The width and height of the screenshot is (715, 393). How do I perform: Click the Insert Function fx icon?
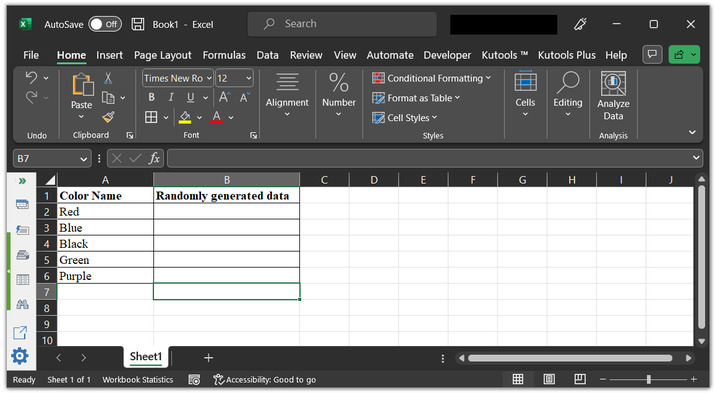pos(154,158)
